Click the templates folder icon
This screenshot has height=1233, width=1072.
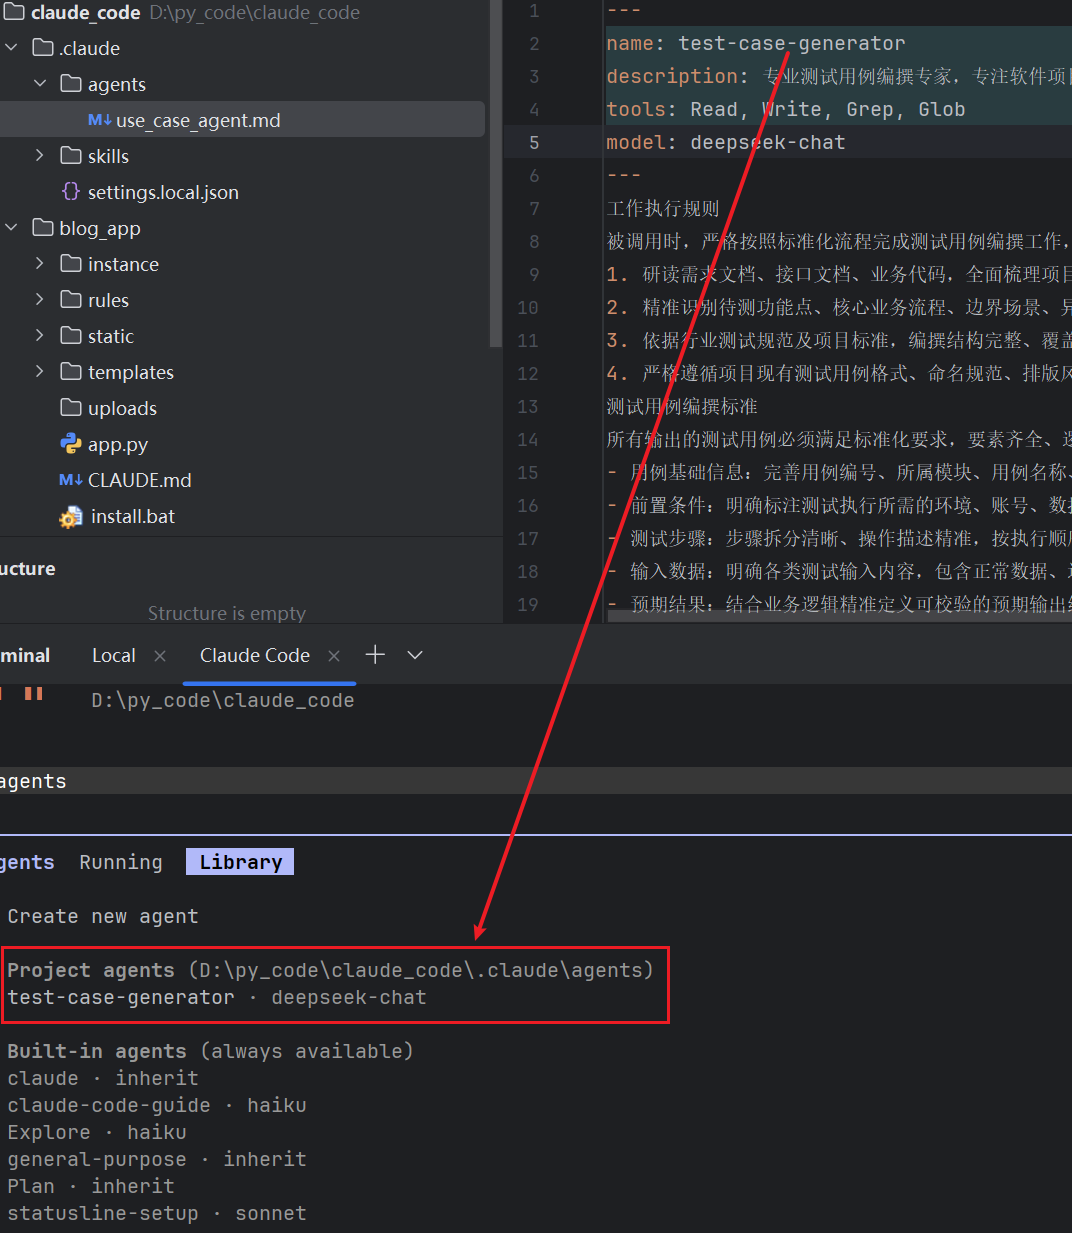[71, 372]
